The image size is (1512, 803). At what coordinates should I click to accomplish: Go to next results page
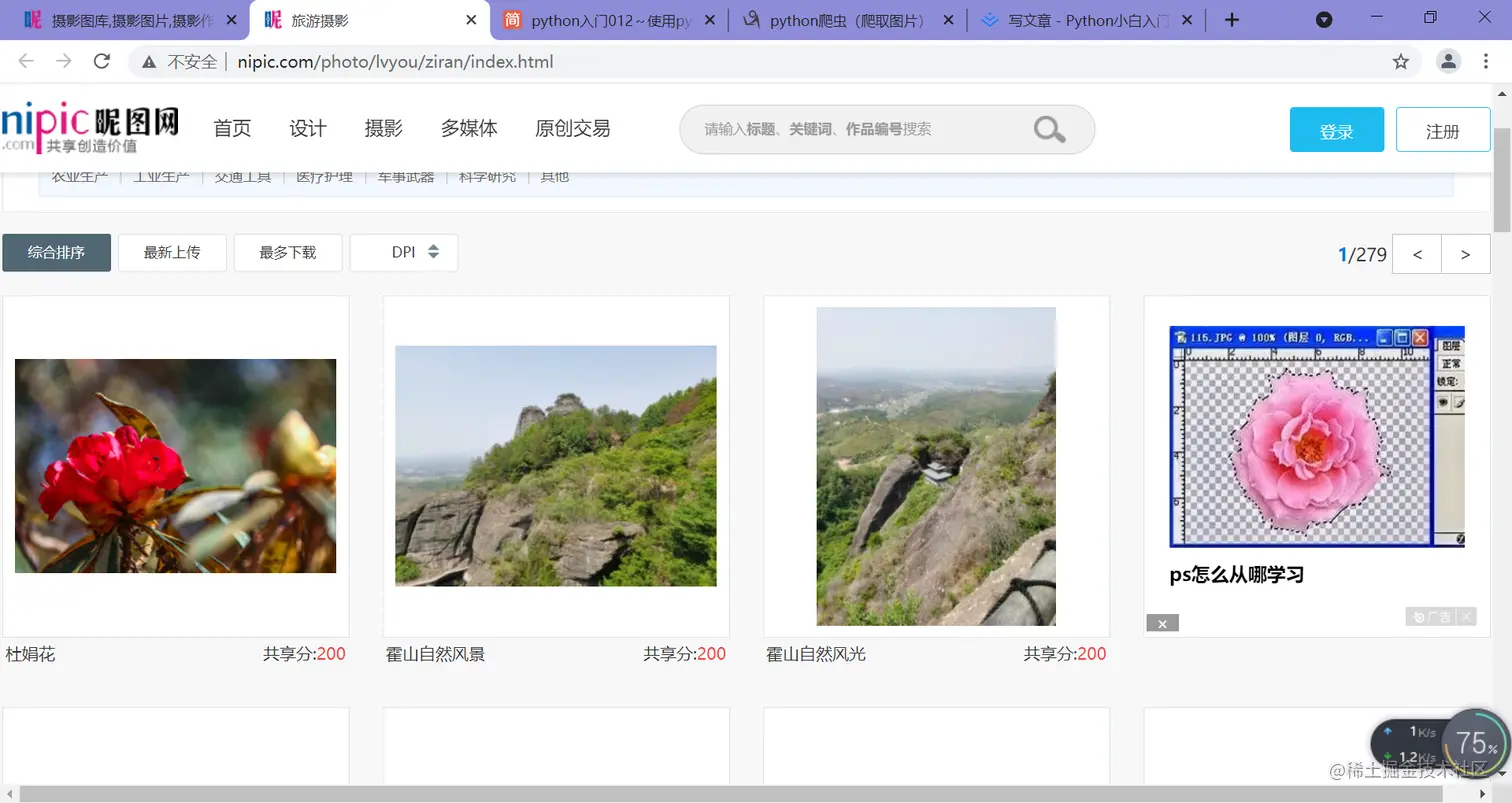(x=1466, y=254)
